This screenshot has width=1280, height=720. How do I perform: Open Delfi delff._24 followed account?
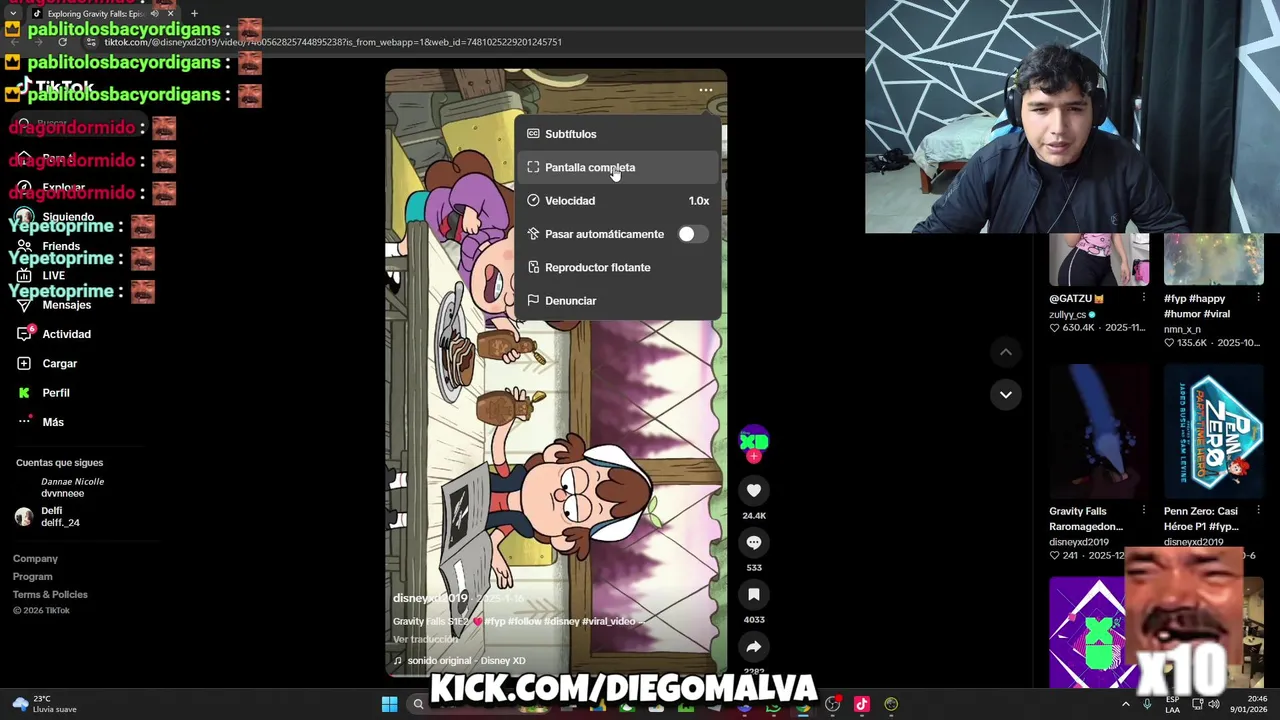[x=47, y=516]
